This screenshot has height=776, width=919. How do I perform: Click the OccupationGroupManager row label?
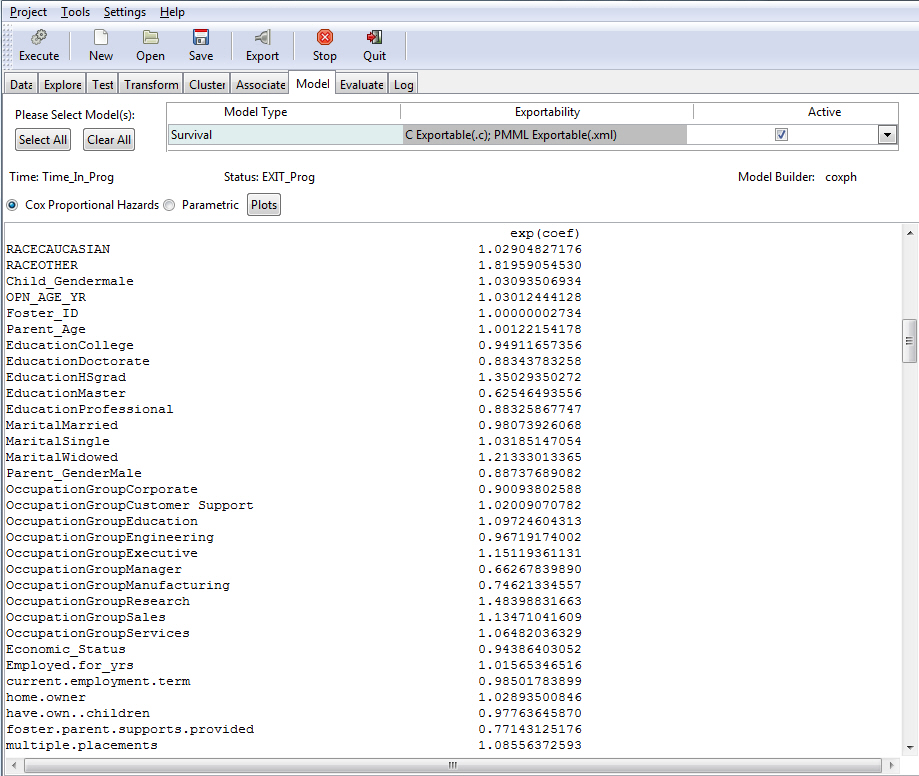tap(94, 569)
